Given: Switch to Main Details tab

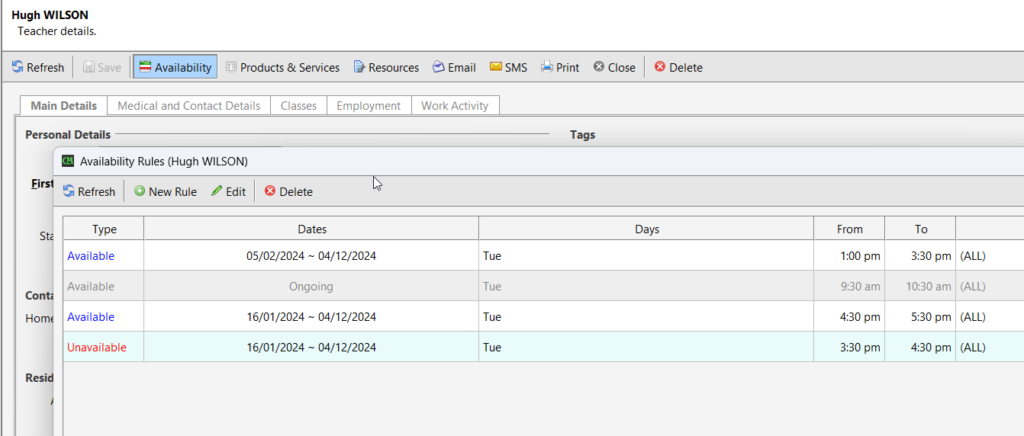Looking at the screenshot, I should pyautogui.click(x=64, y=105).
